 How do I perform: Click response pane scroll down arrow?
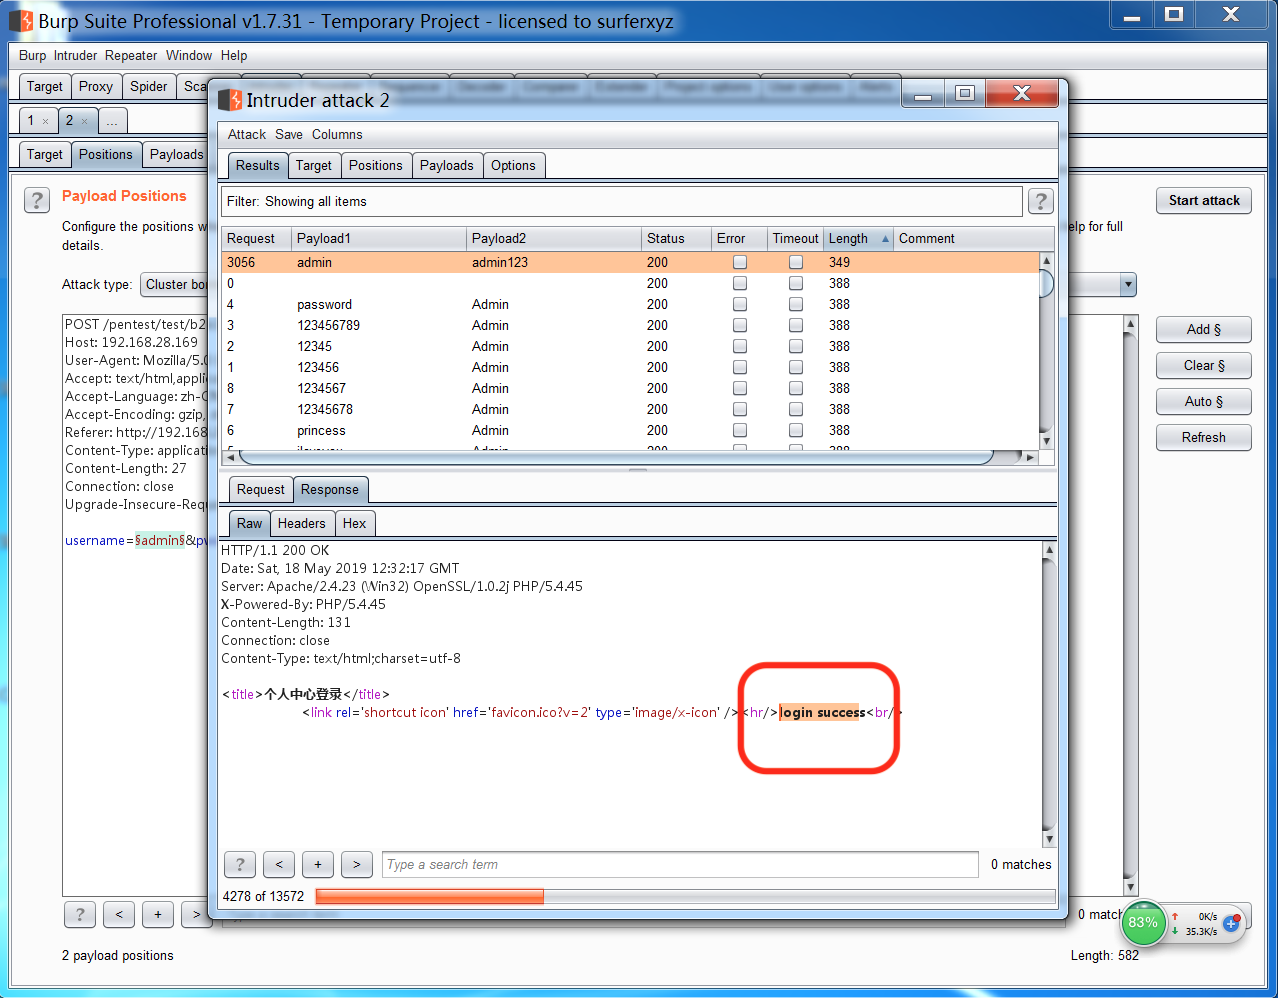click(1049, 839)
